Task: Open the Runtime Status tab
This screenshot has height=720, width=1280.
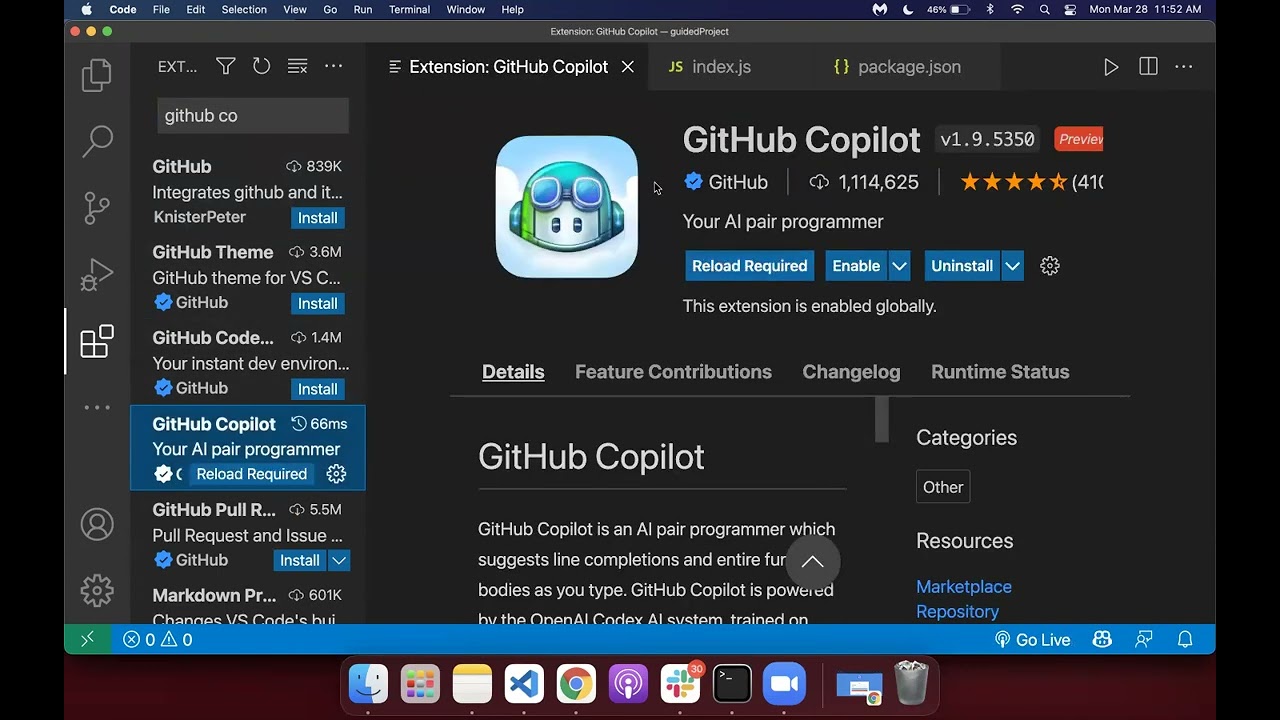Action: tap(1000, 372)
